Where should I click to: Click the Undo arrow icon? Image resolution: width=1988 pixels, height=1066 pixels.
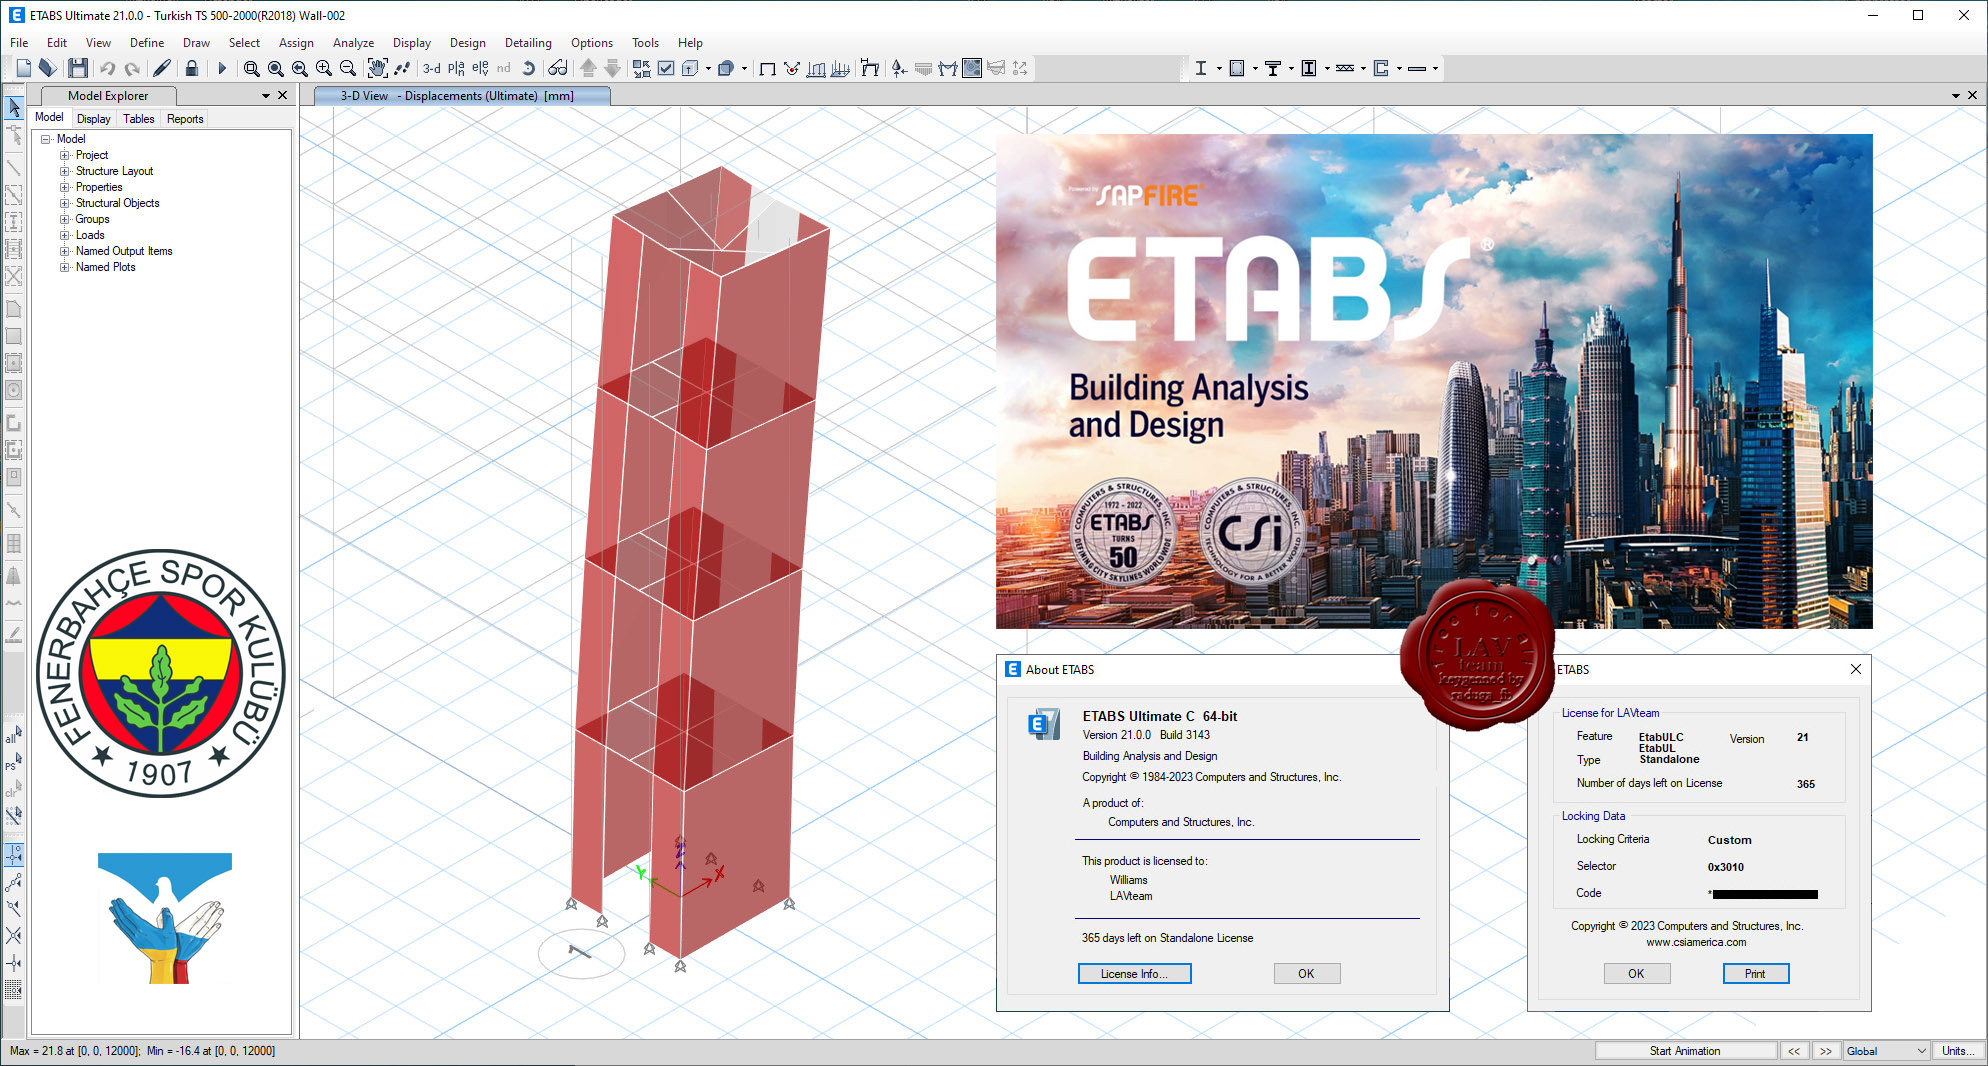[107, 68]
